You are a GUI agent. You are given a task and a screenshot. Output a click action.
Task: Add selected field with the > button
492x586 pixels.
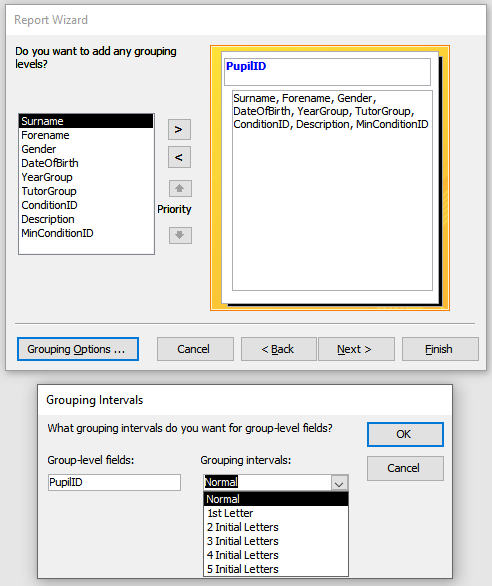179,130
